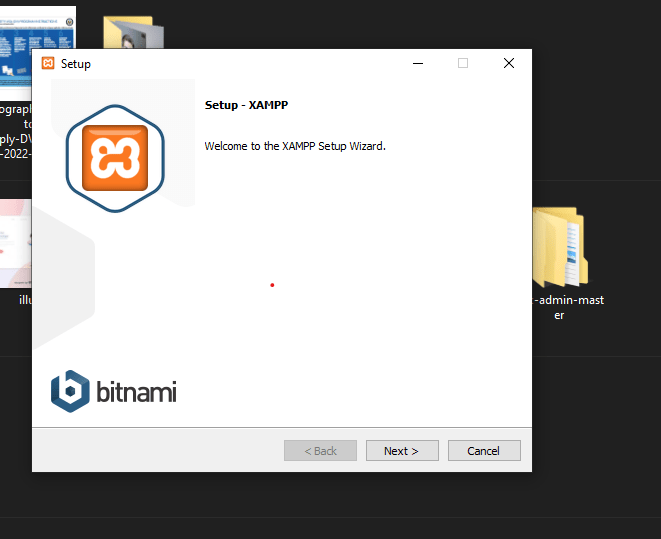Click the disabled < Back button
This screenshot has height=539, width=661.
tap(320, 451)
